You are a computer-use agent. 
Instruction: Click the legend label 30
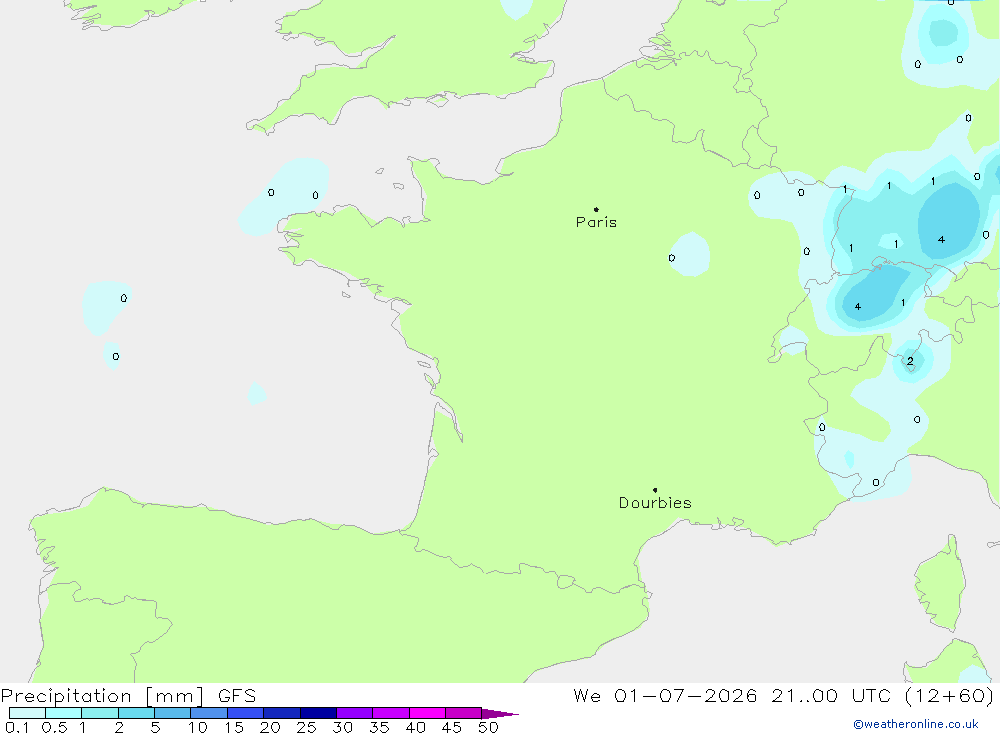(x=343, y=727)
